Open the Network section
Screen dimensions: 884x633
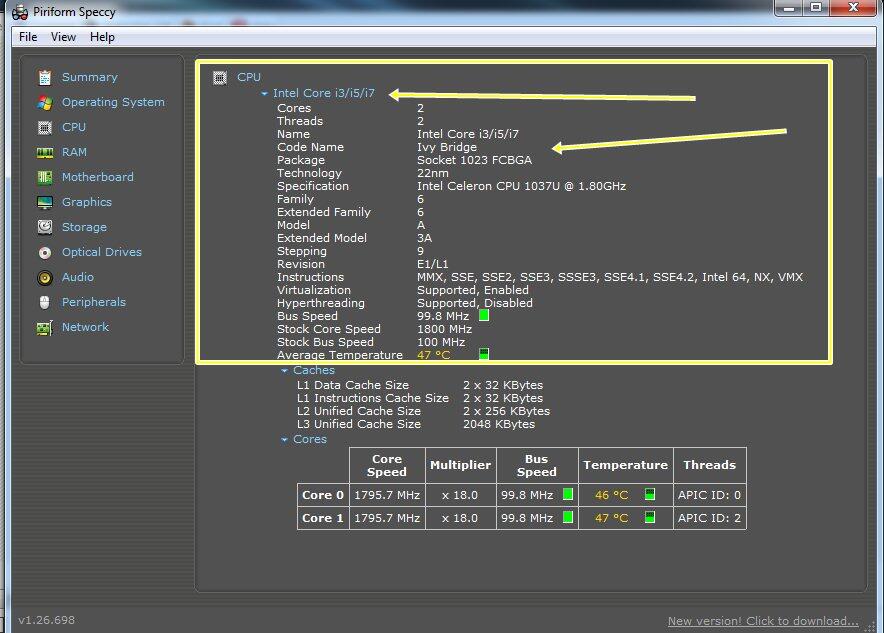[85, 327]
